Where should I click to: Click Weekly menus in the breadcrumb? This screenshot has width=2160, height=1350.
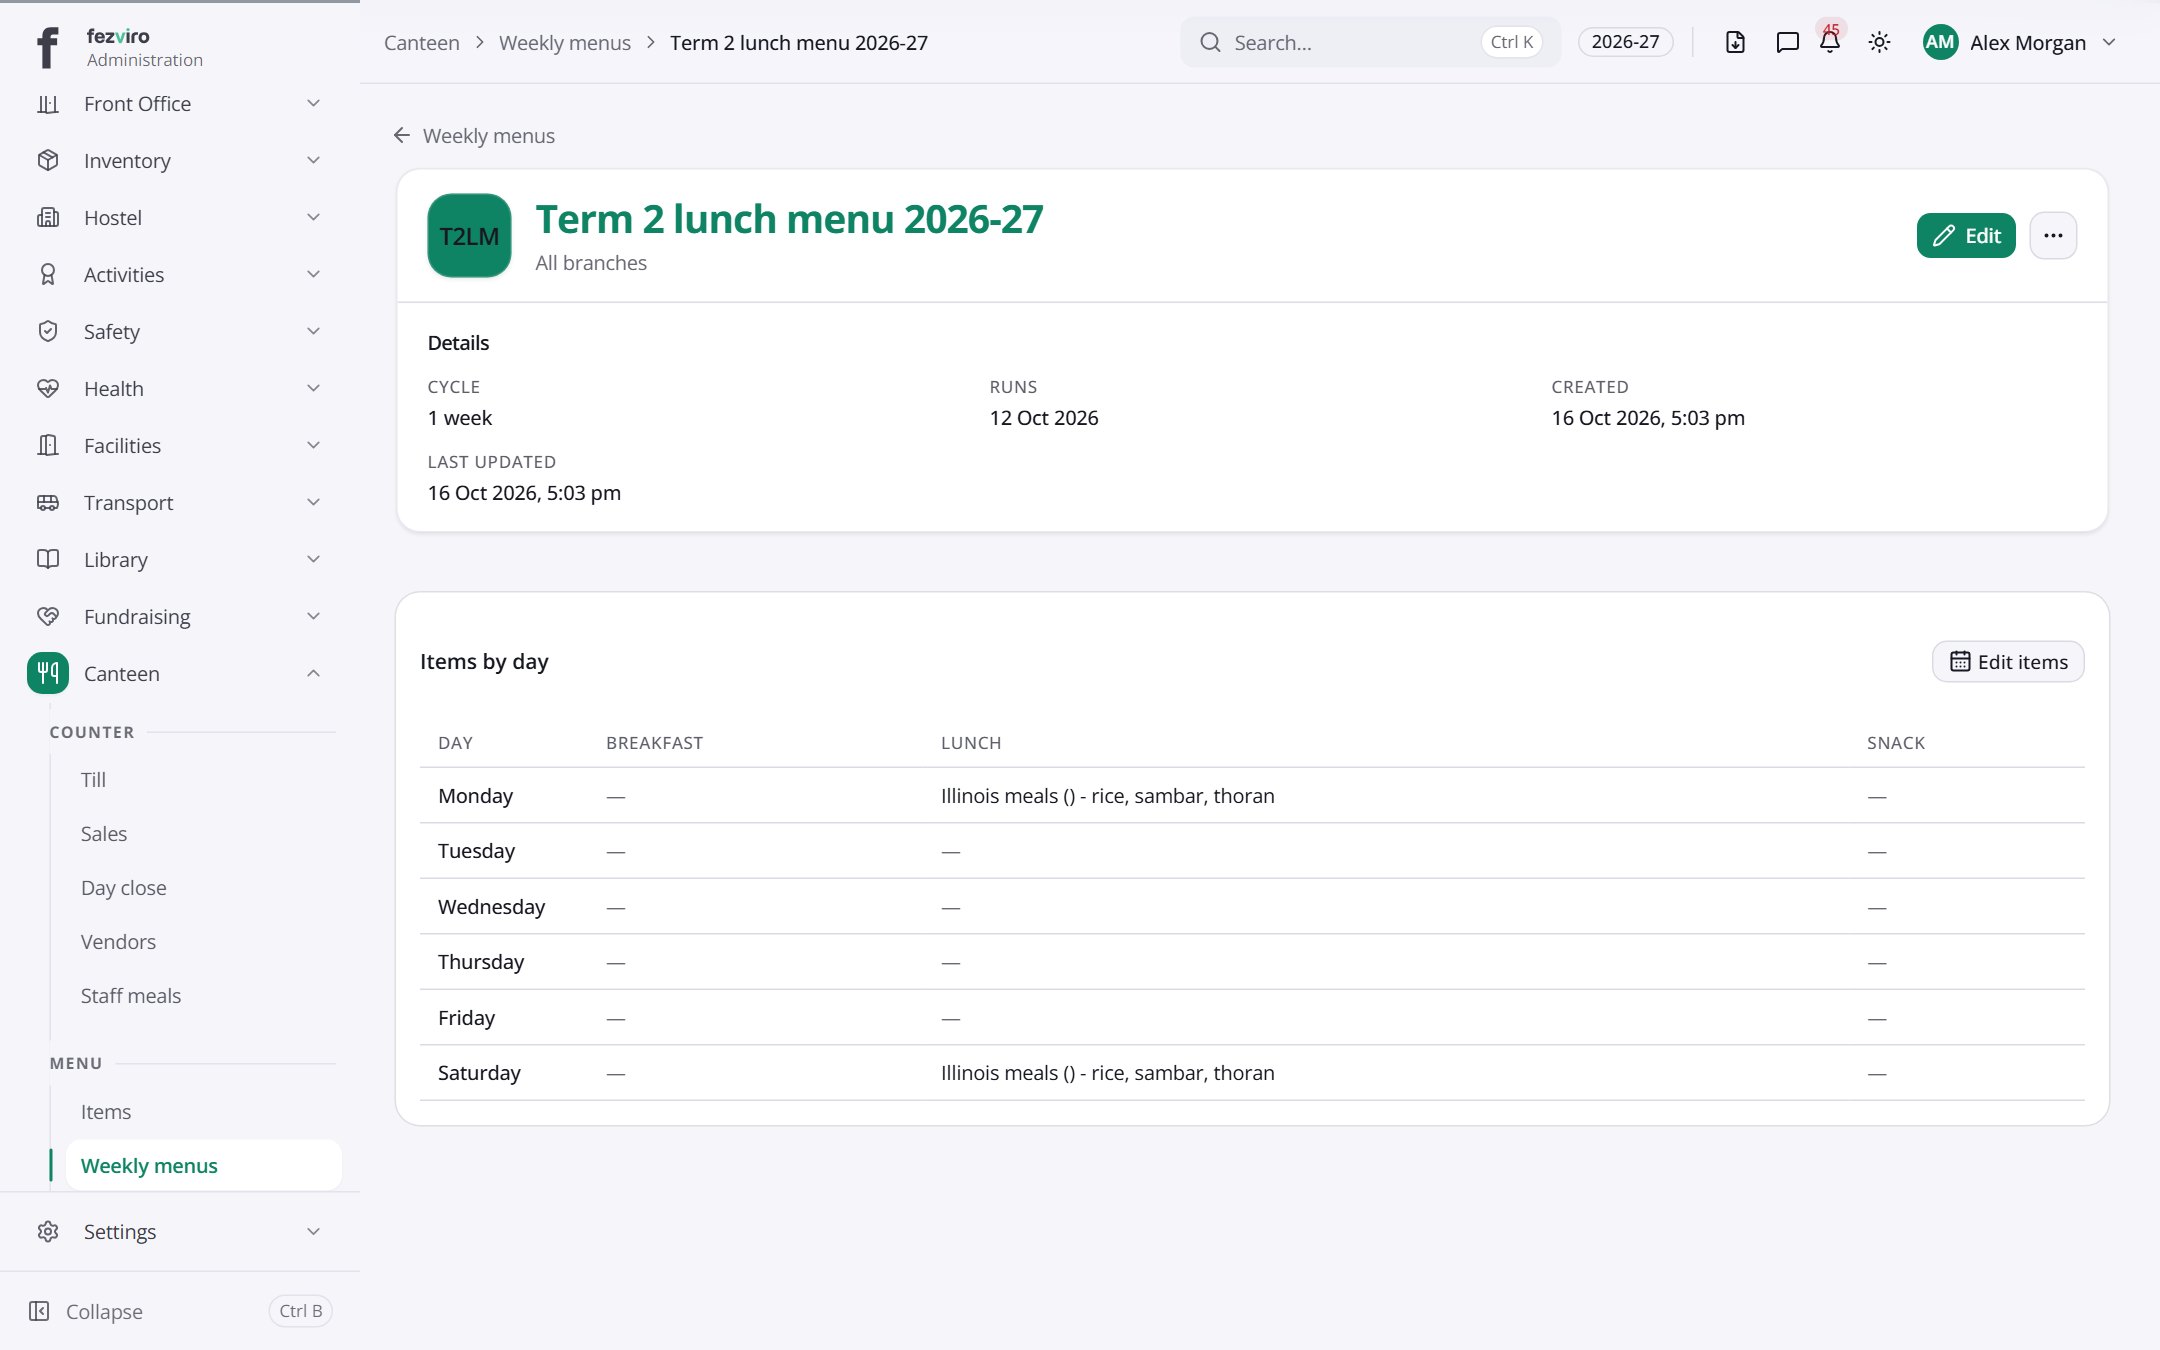(x=565, y=43)
